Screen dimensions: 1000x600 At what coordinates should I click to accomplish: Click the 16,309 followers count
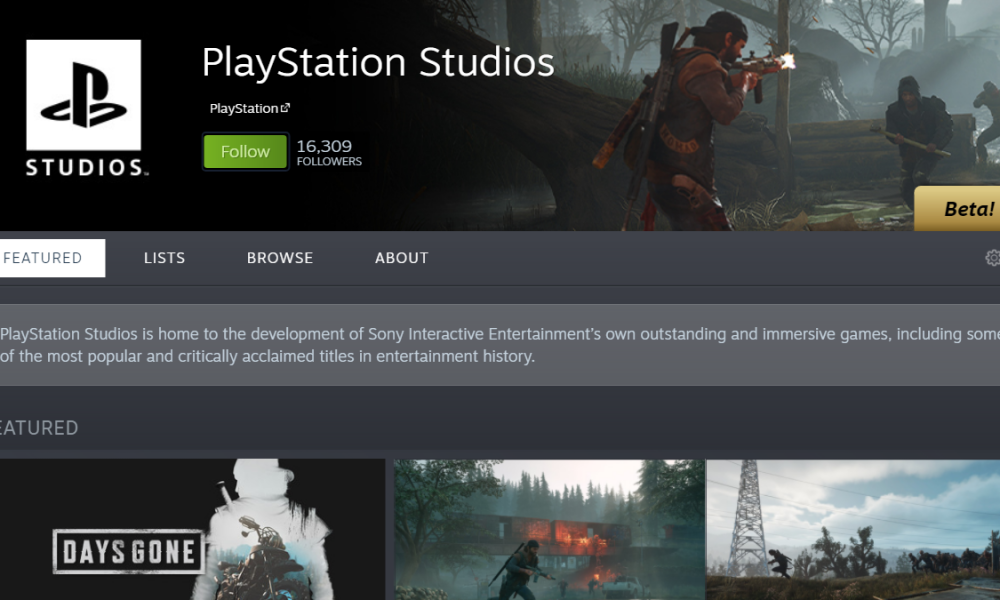coord(328,152)
